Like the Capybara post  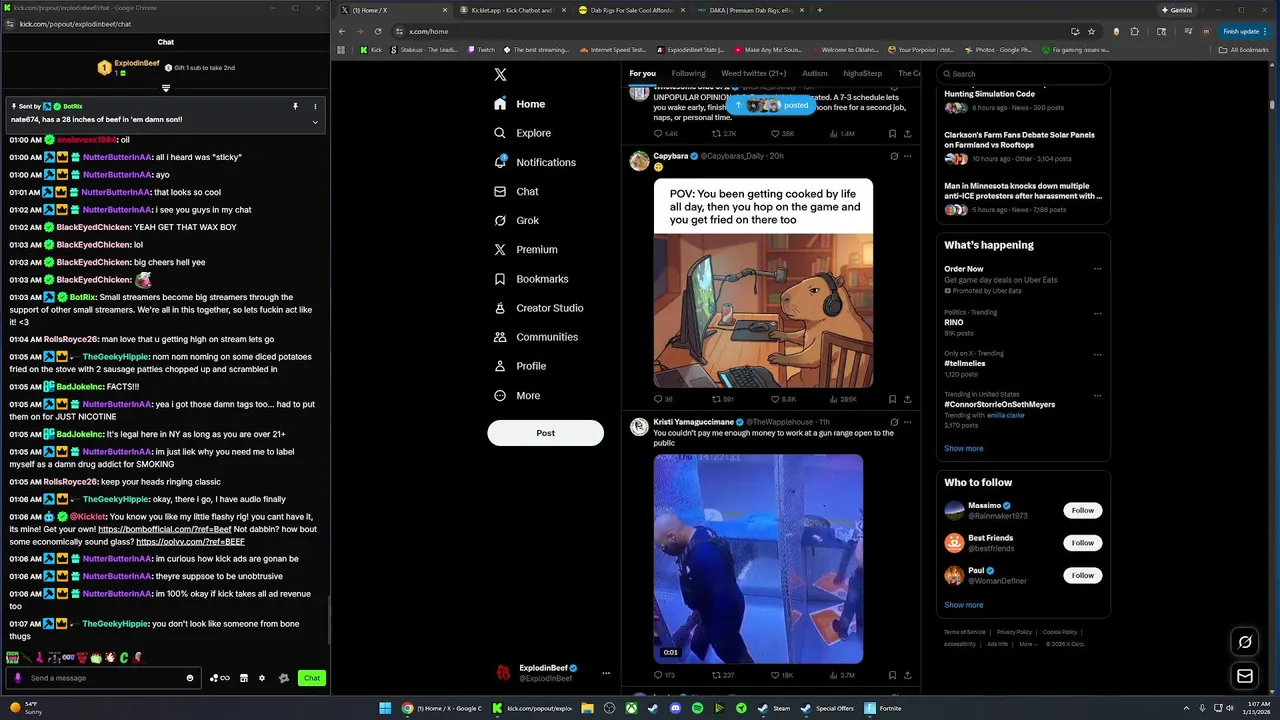[783, 399]
